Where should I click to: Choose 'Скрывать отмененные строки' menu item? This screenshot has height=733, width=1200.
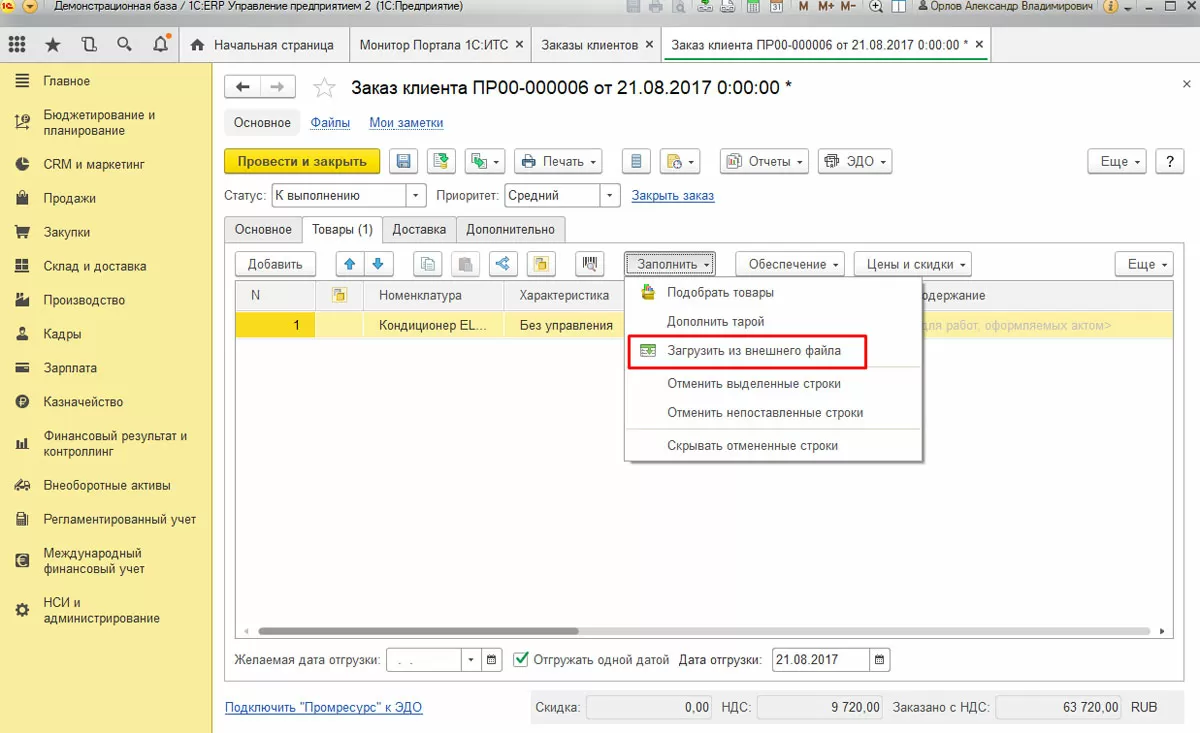[x=772, y=446]
